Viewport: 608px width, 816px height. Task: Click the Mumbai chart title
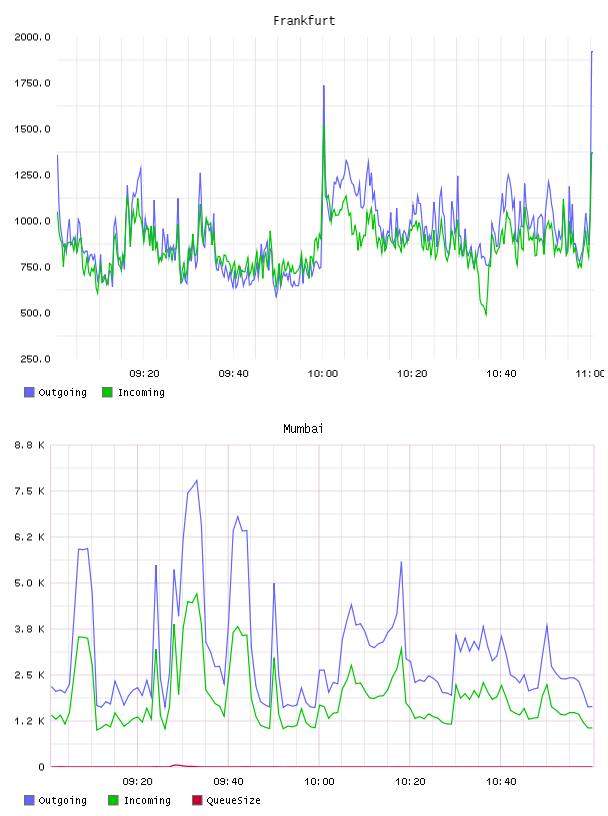tap(303, 429)
